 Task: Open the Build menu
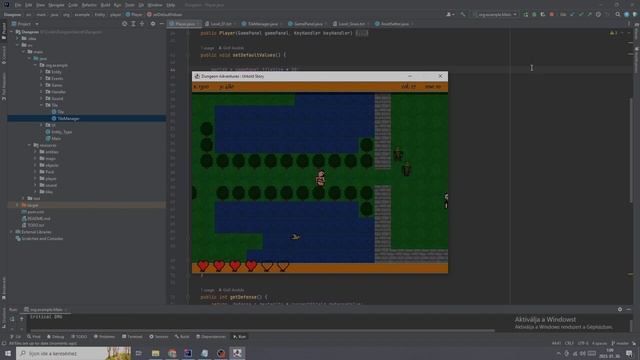pos(105,5)
